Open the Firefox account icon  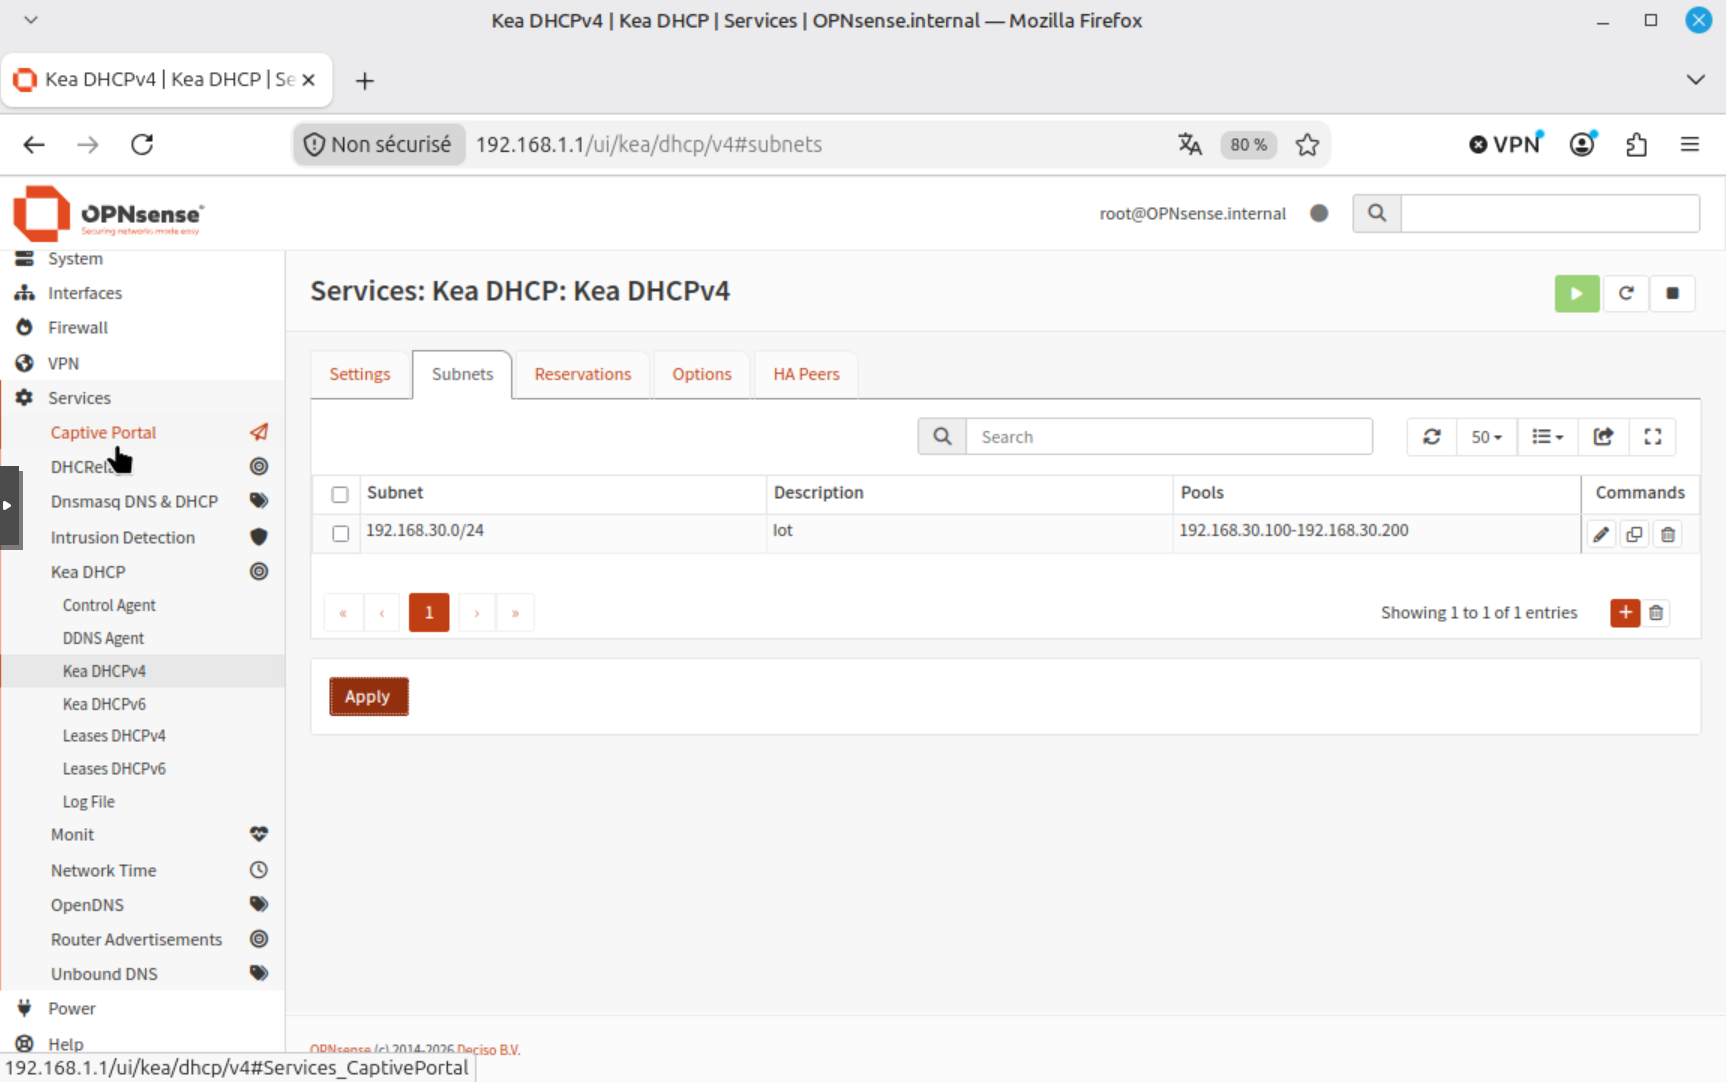click(x=1582, y=144)
